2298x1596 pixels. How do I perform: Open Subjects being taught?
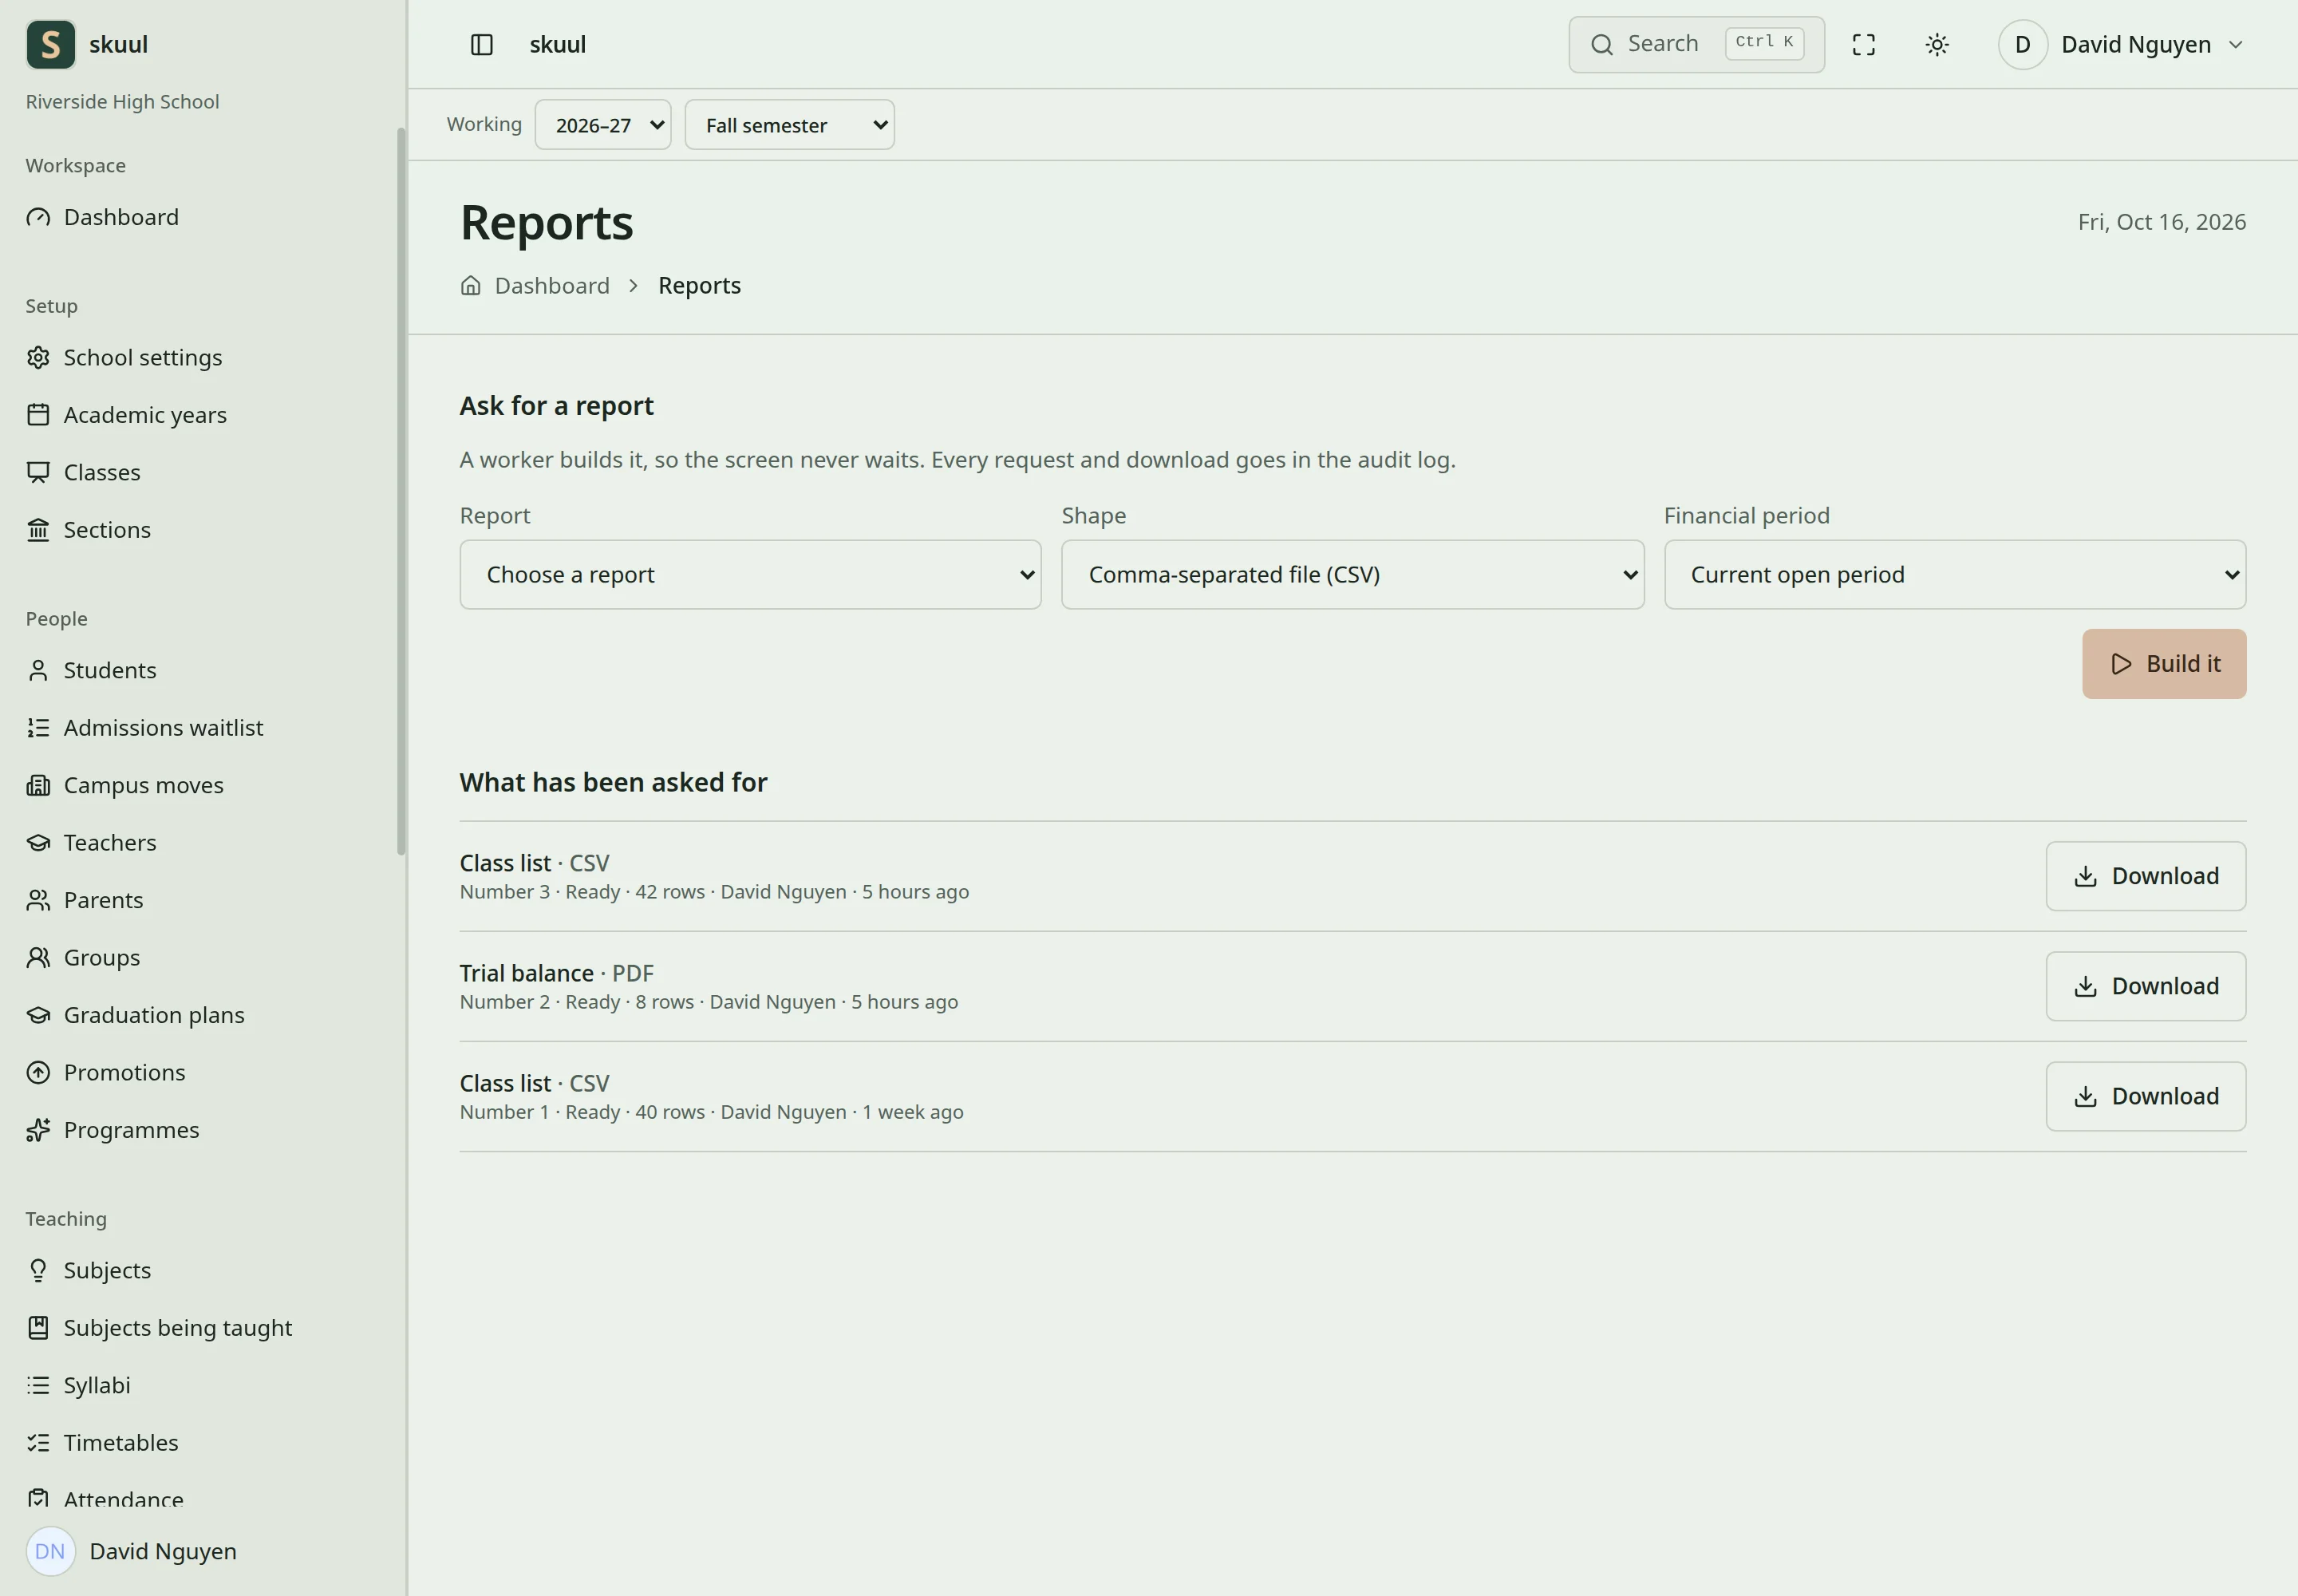178,1328
